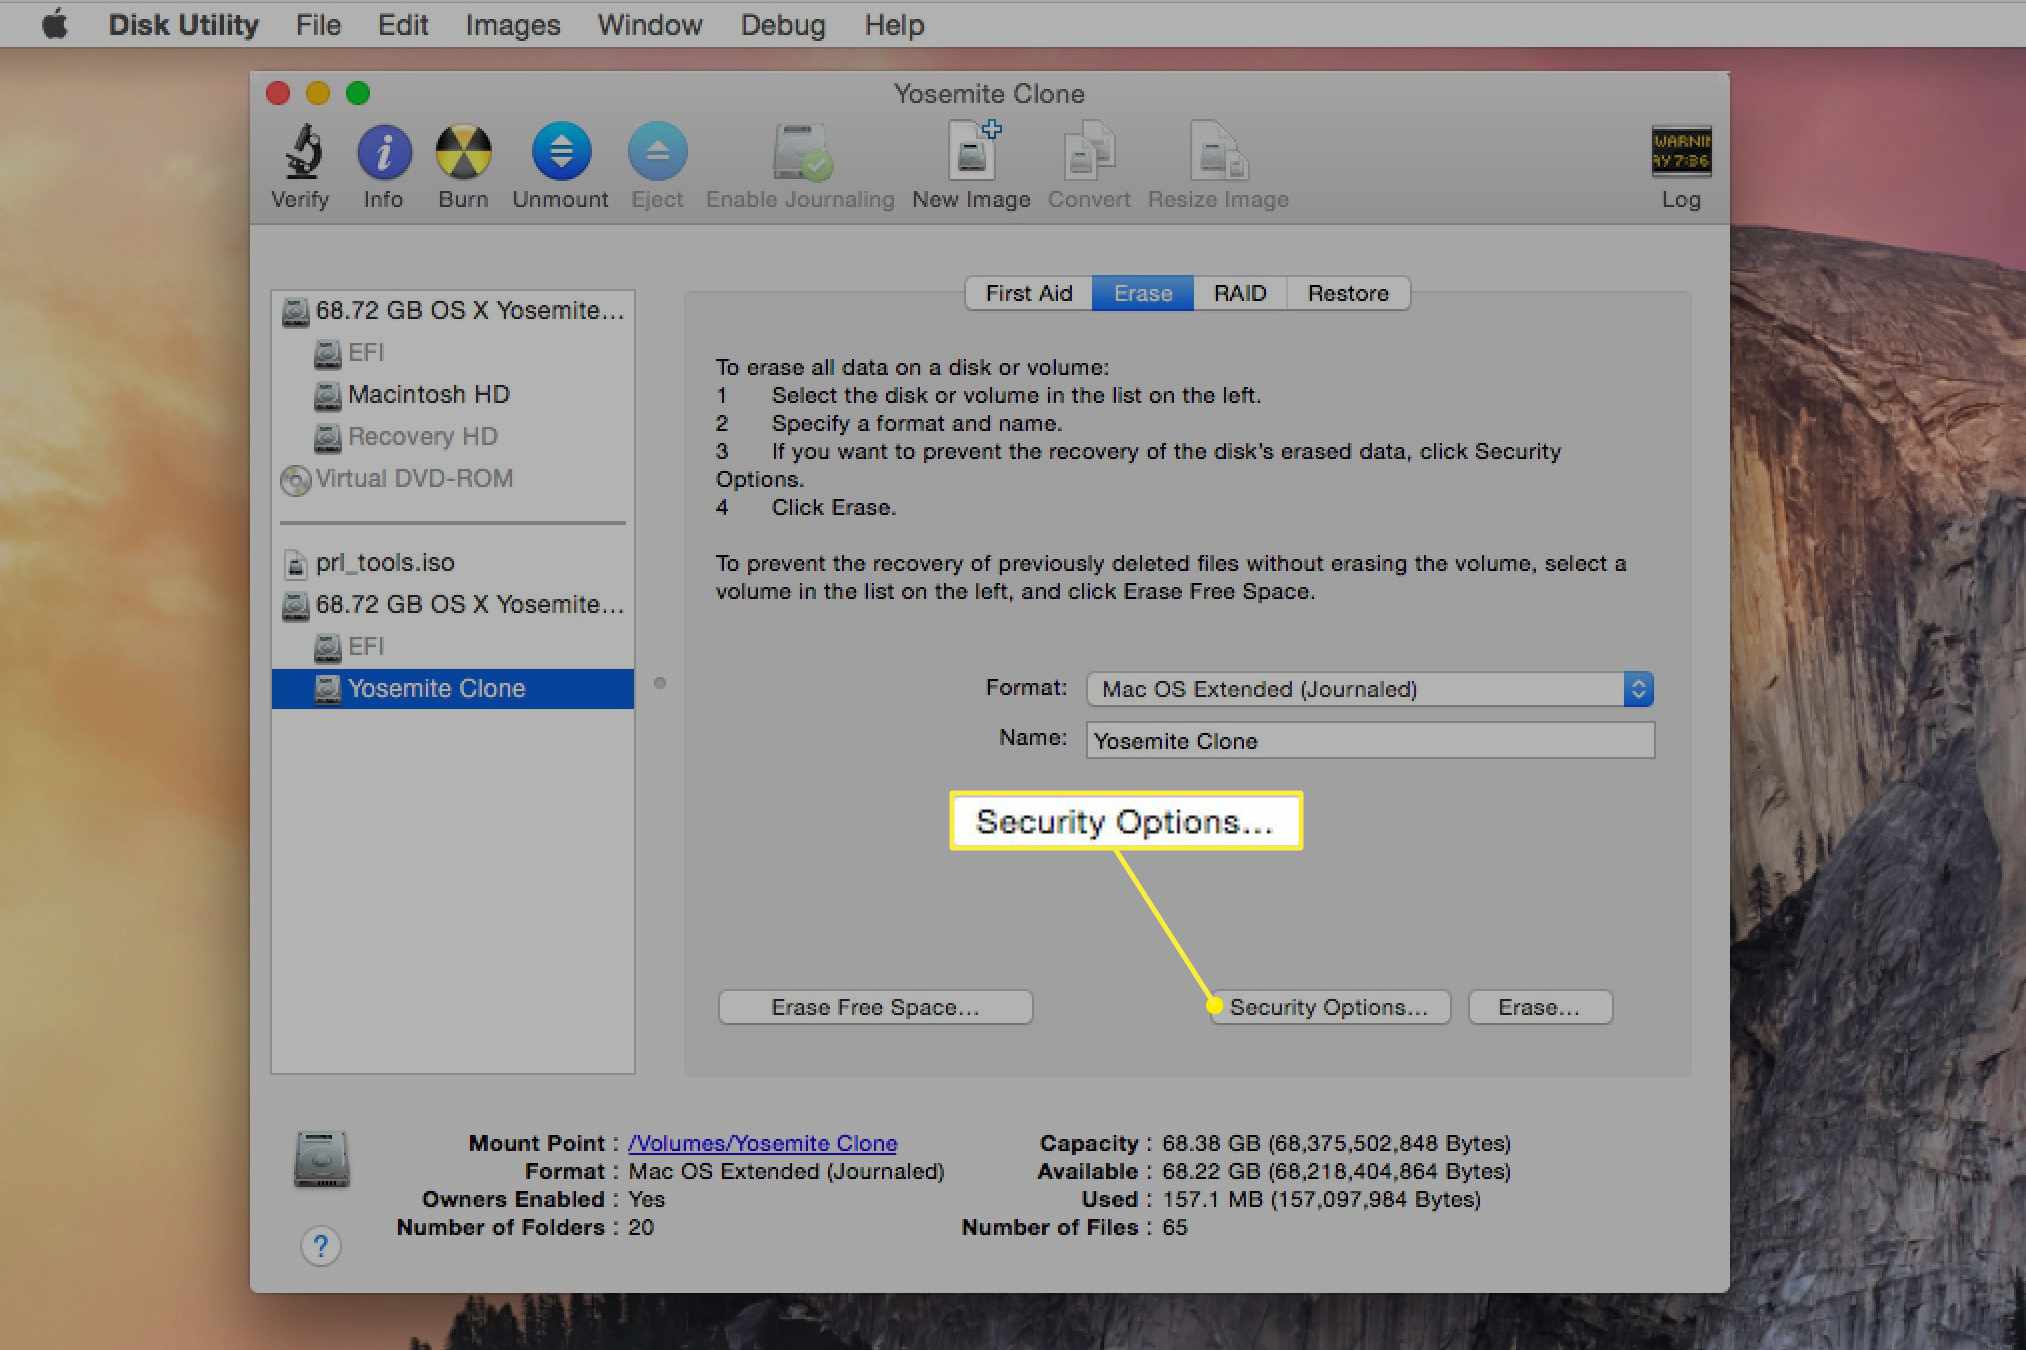Screen dimensions: 2026x1350
Task: Click the Number of Folders value 20
Action: pyautogui.click(x=641, y=1227)
